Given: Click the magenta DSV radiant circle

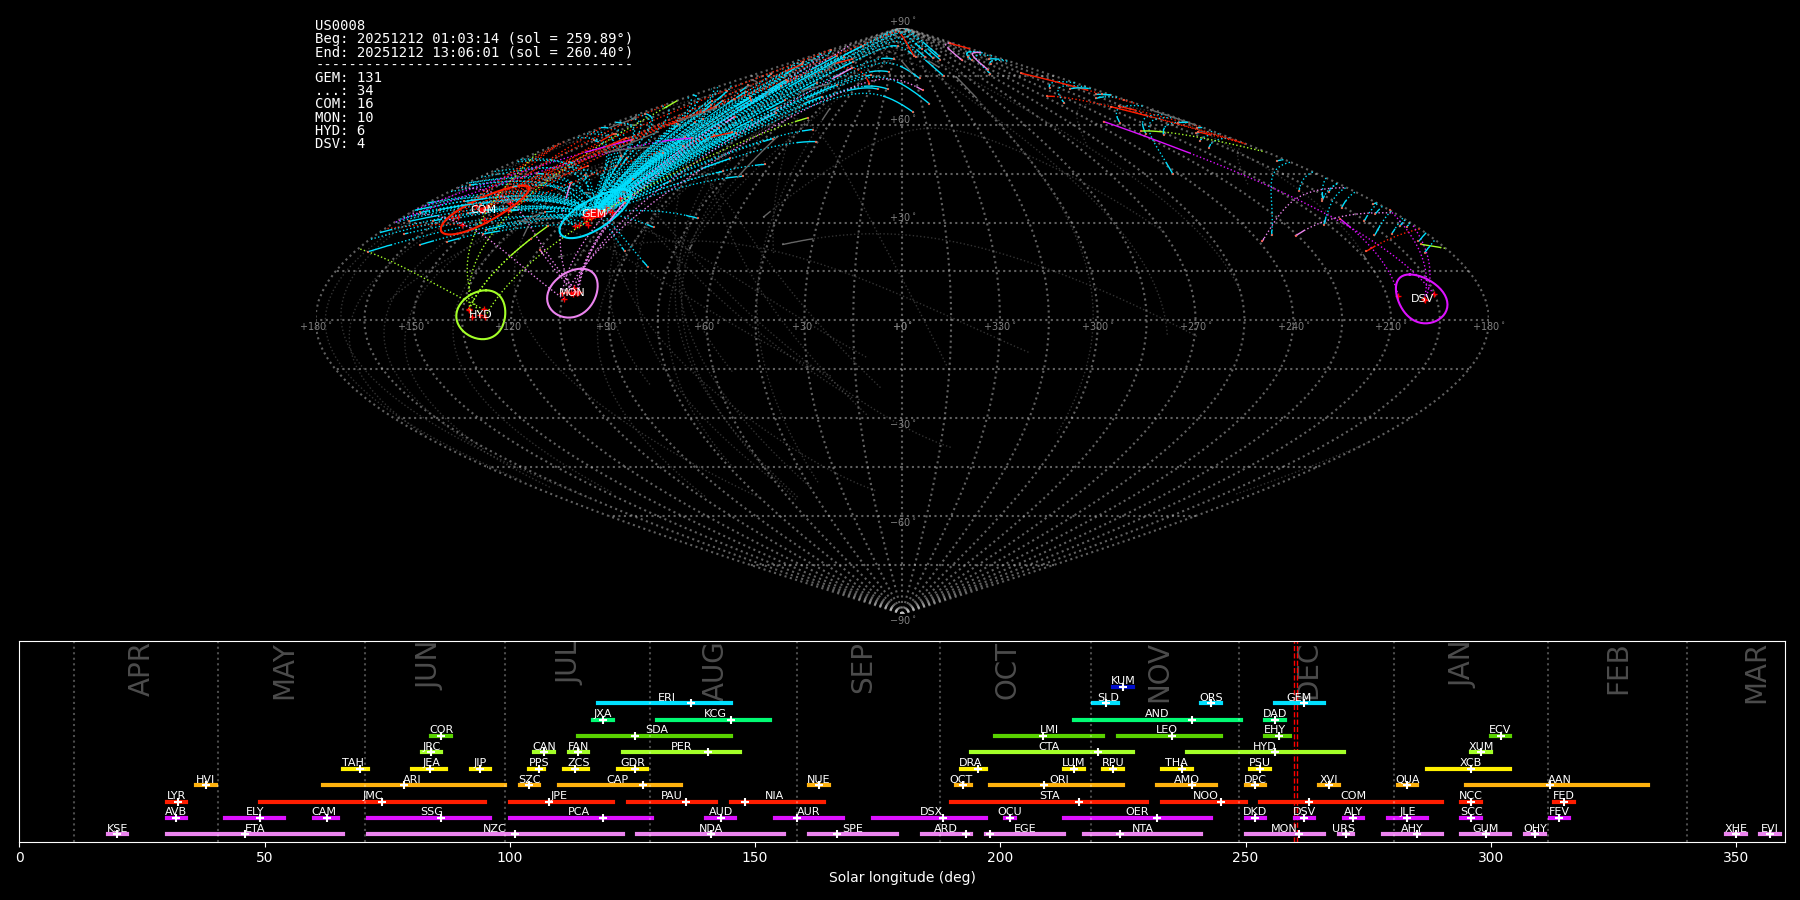Looking at the screenshot, I should tap(1421, 298).
